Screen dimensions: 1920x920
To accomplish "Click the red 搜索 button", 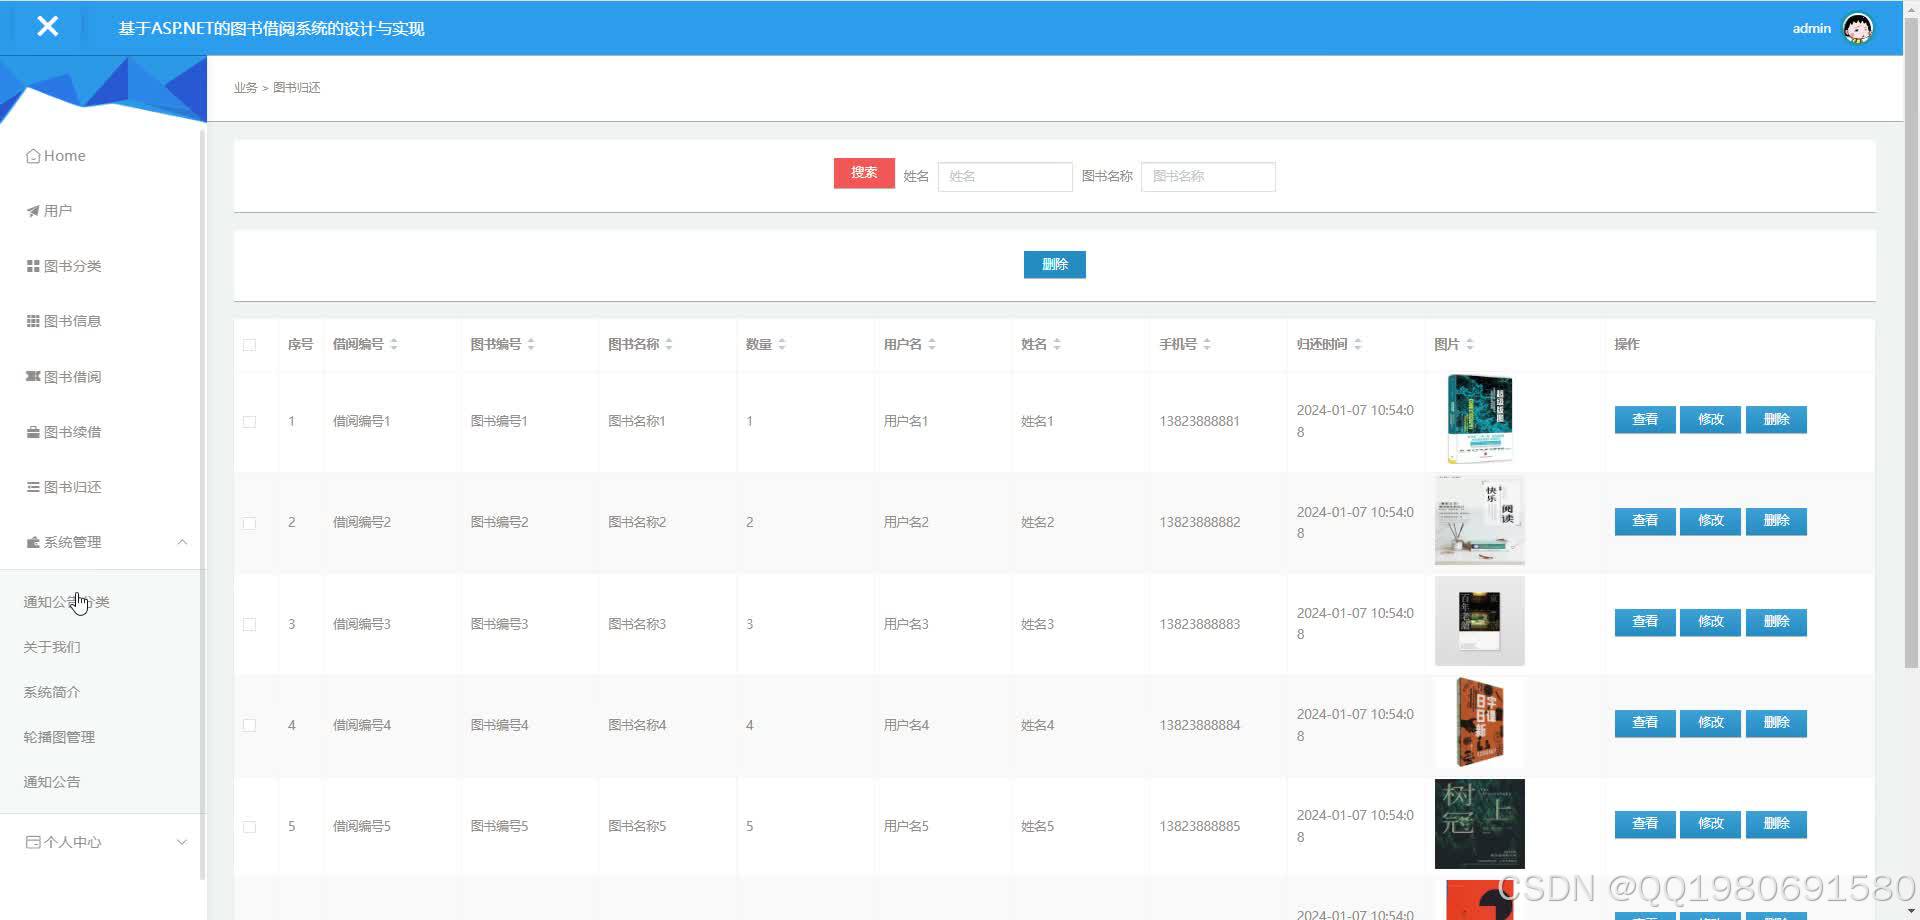I will pyautogui.click(x=864, y=173).
